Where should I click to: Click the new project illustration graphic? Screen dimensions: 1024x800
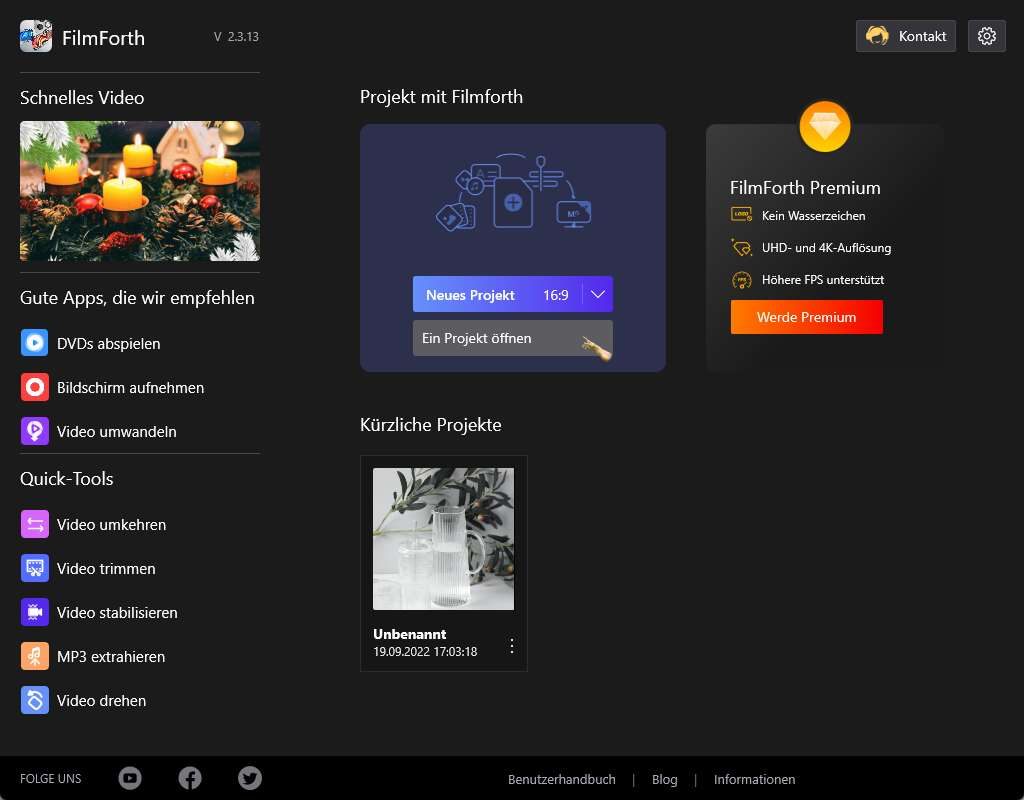pyautogui.click(x=513, y=192)
